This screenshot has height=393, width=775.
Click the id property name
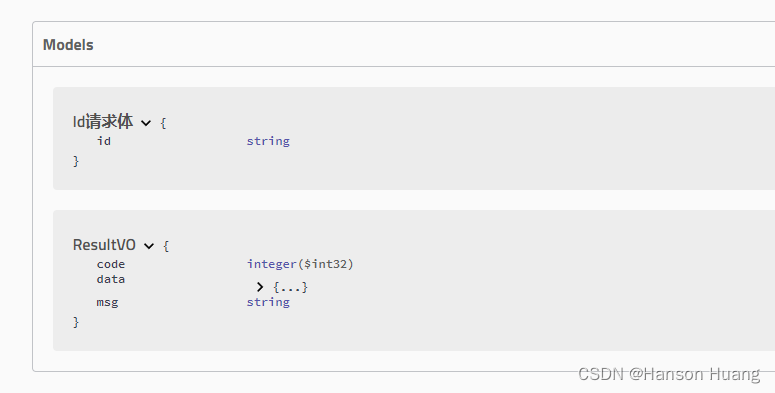pos(104,141)
